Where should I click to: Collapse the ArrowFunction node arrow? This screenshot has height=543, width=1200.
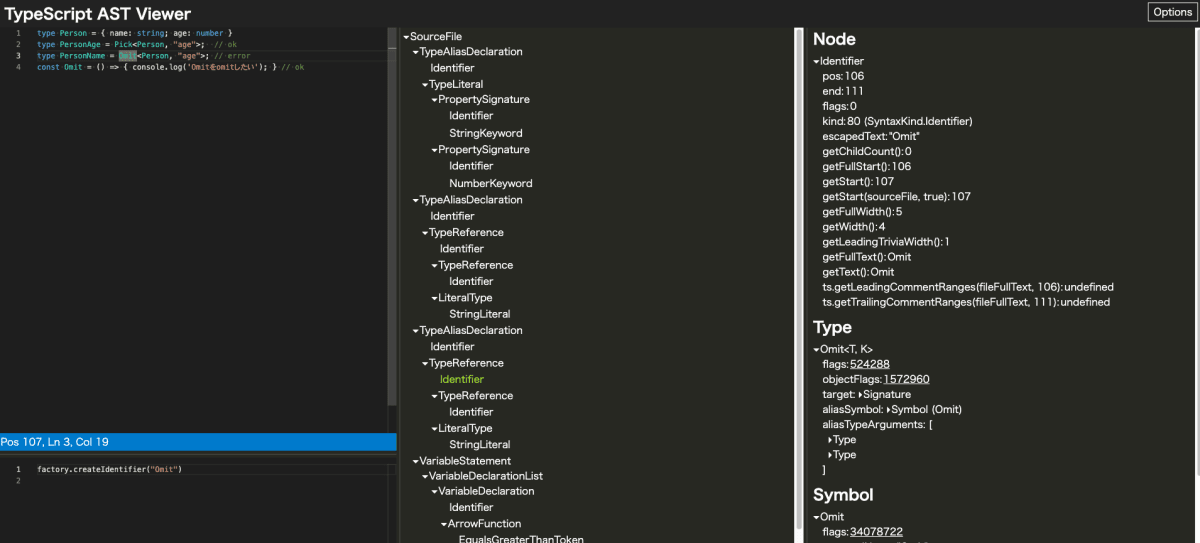tap(444, 524)
